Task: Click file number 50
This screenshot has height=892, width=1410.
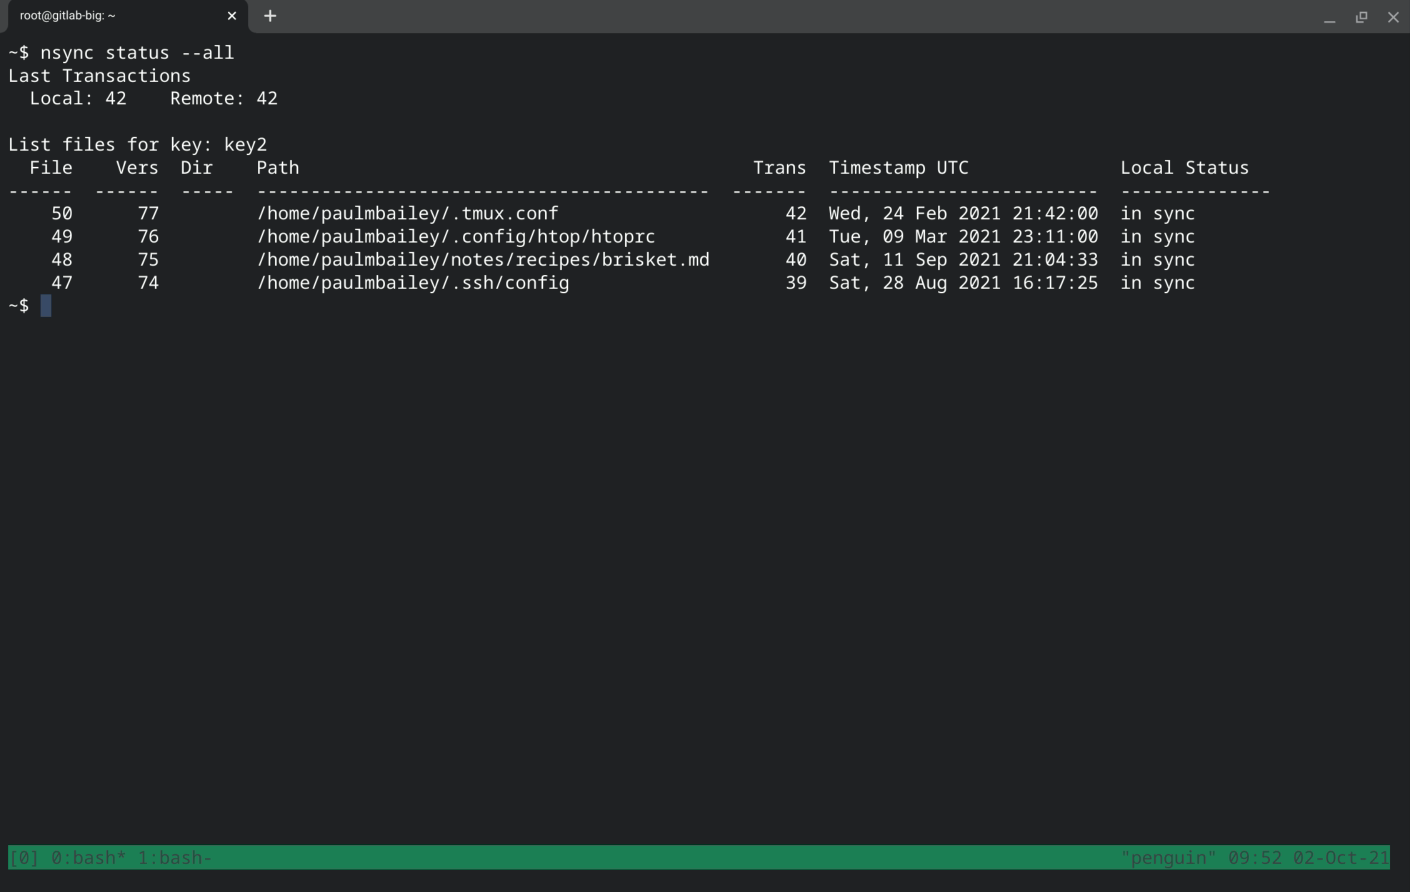Action: pyautogui.click(x=62, y=214)
